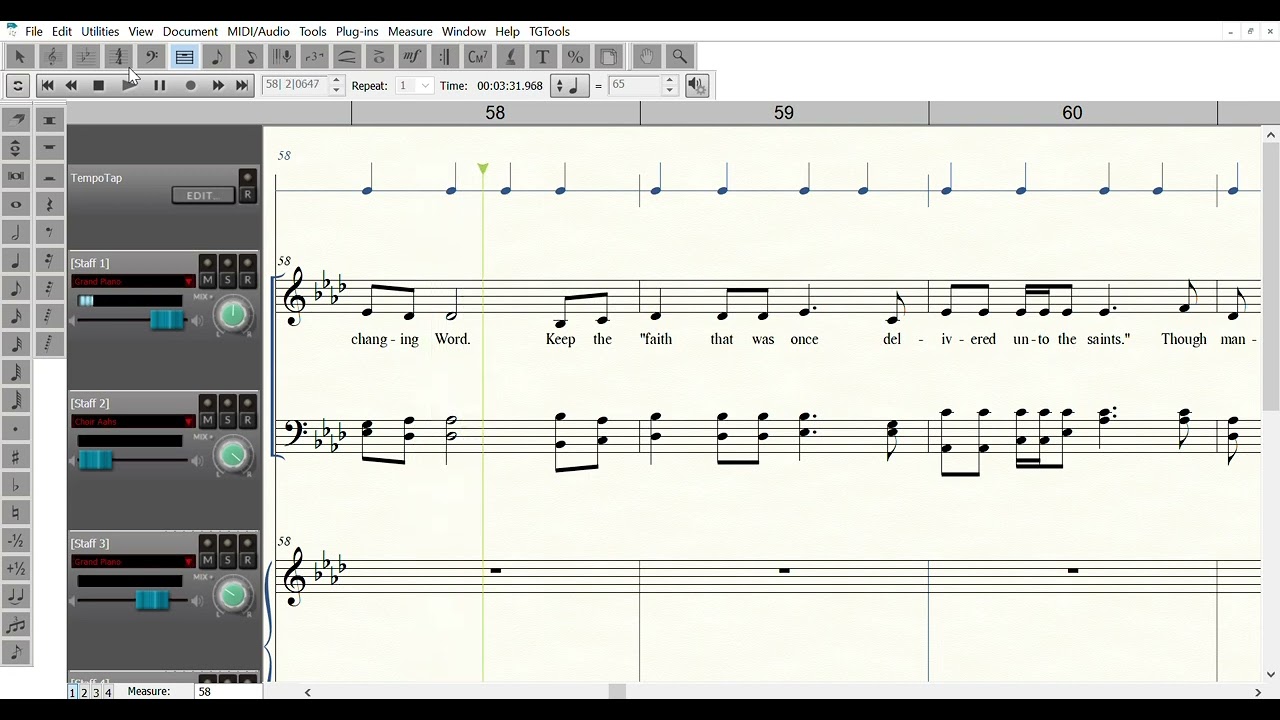Select the Time Signature tool

coord(118,57)
